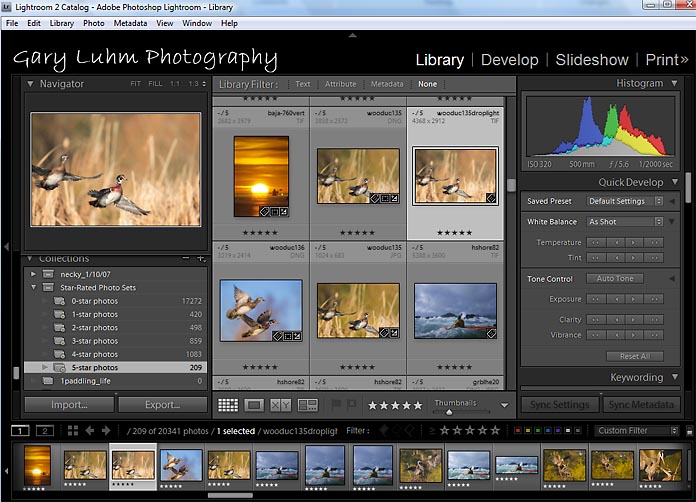Open Compare (XY) view

pyautogui.click(x=281, y=405)
